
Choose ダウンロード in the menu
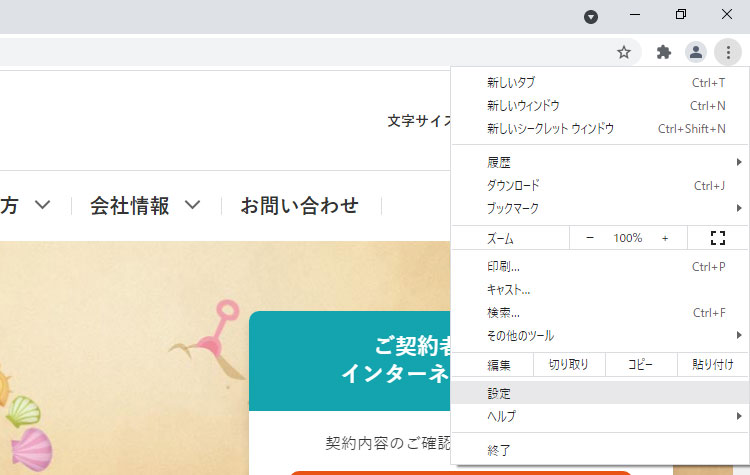[x=600, y=185]
